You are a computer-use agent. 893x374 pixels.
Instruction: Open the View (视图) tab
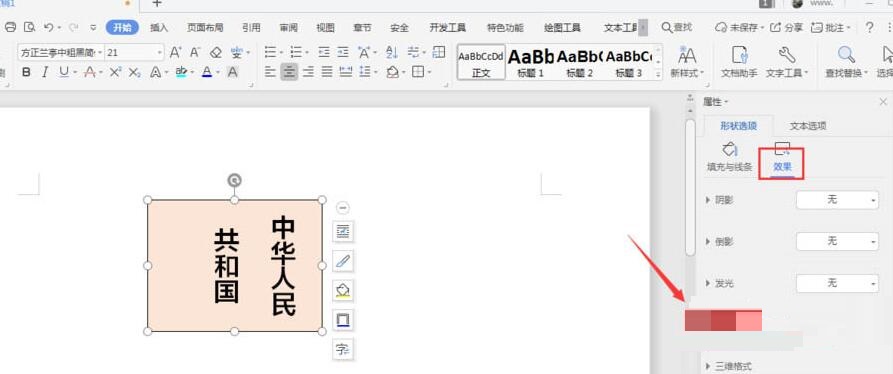coord(325,27)
